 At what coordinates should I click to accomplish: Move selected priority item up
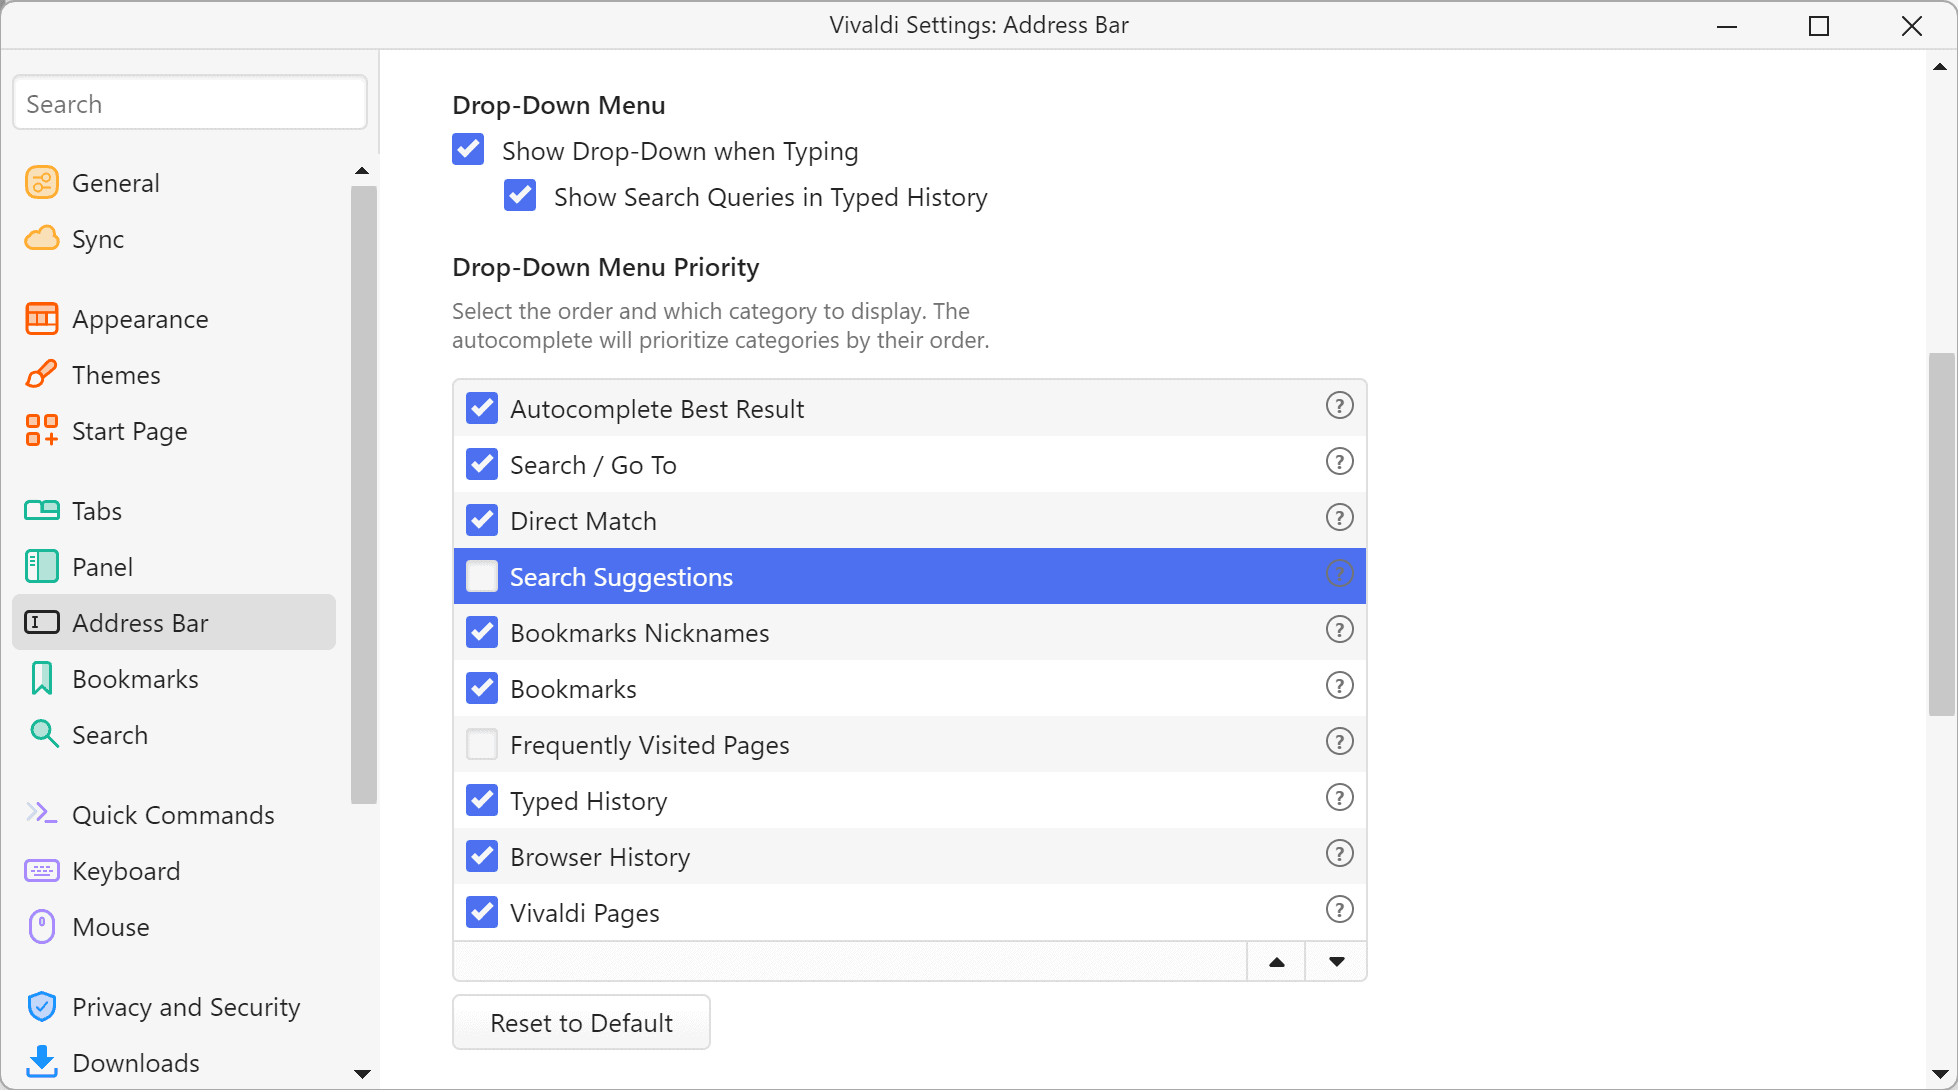[1276, 961]
